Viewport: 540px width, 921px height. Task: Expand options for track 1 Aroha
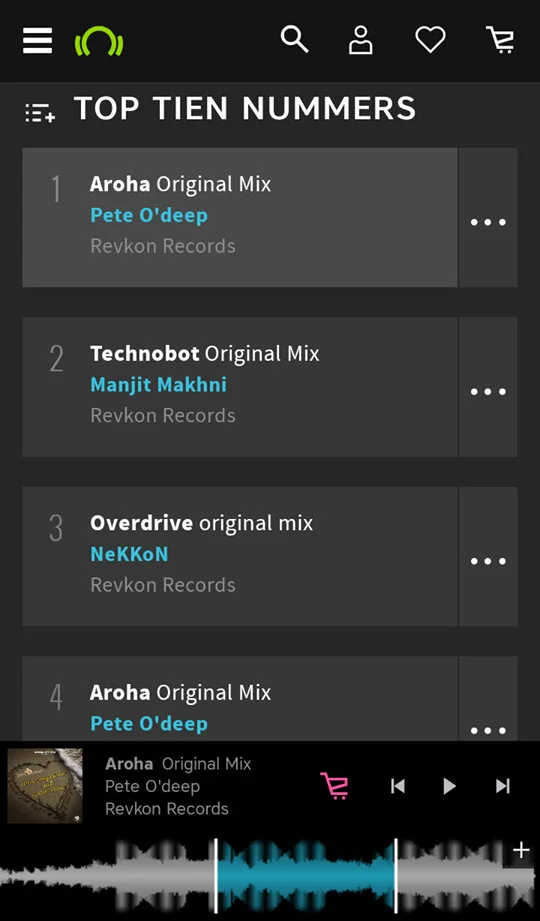click(x=488, y=223)
